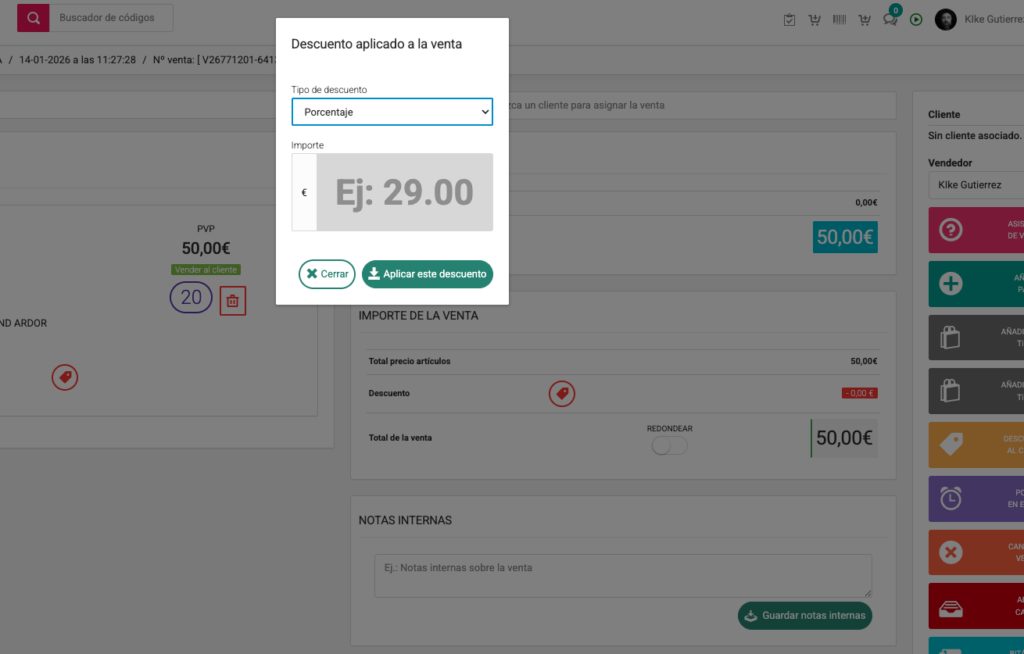Screen dimensions: 1024x654
Task: Click Cerrar to close the discount dialog
Action: pos(327,274)
